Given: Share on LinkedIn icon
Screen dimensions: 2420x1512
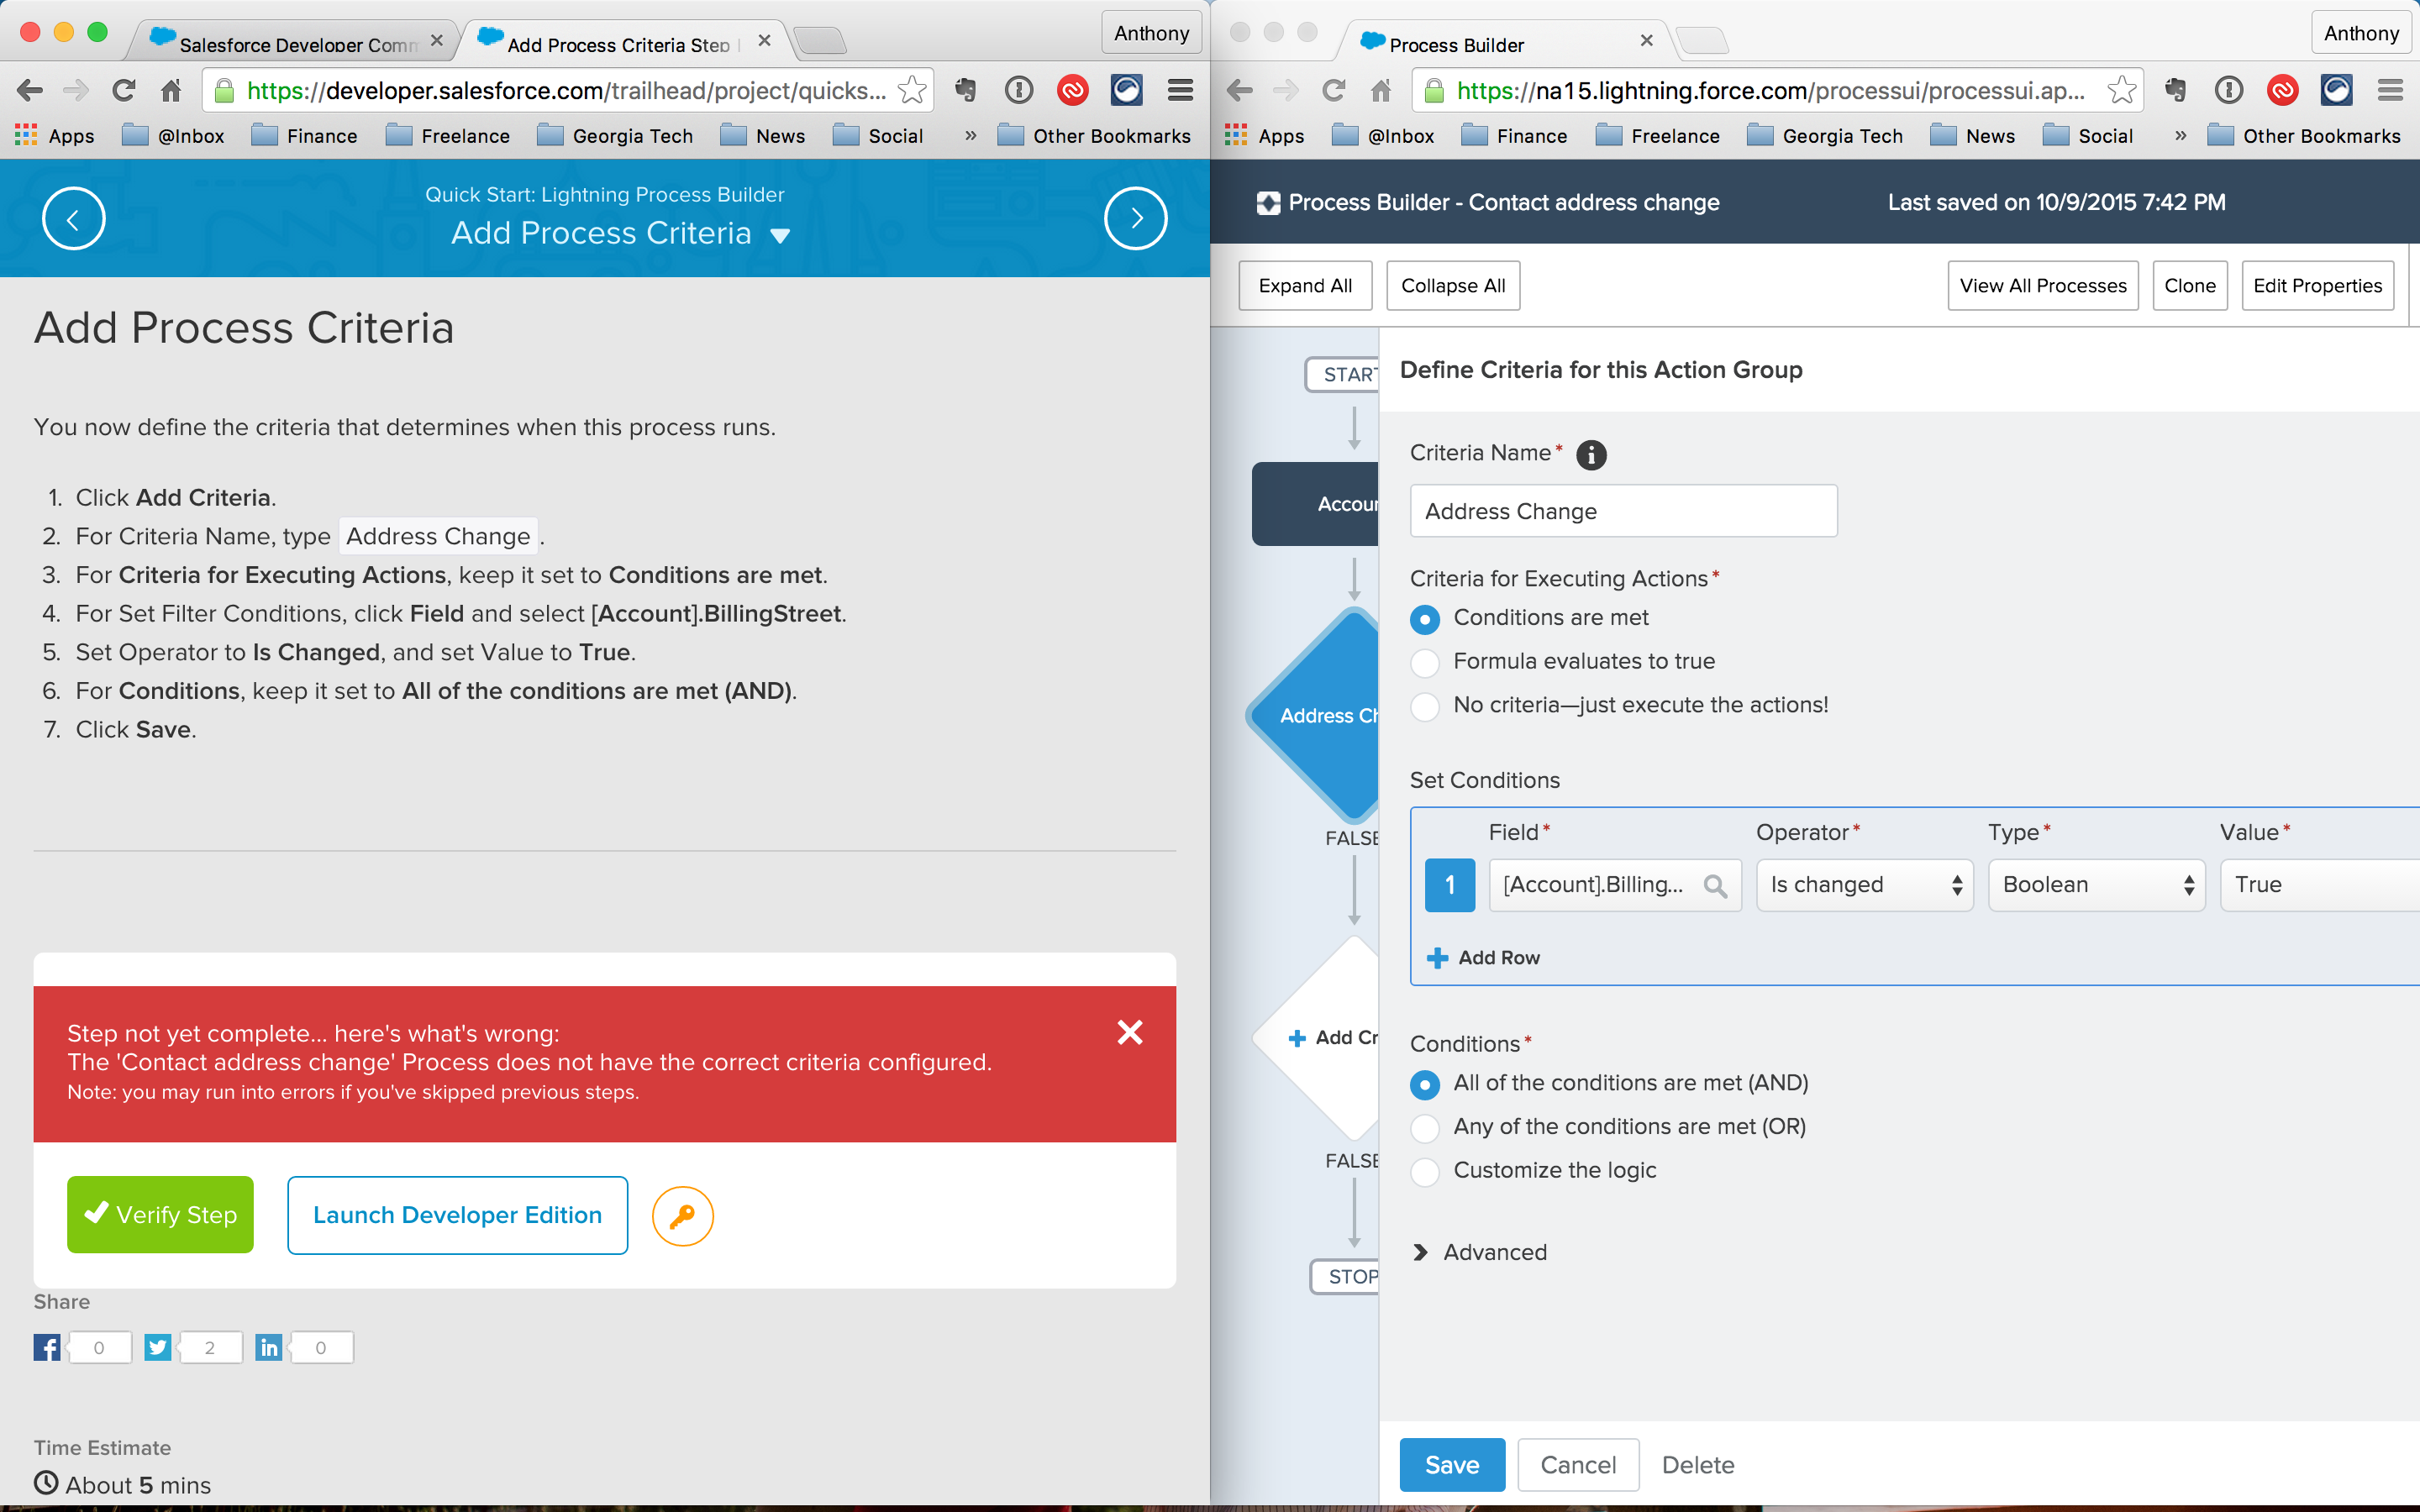Looking at the screenshot, I should [268, 1347].
